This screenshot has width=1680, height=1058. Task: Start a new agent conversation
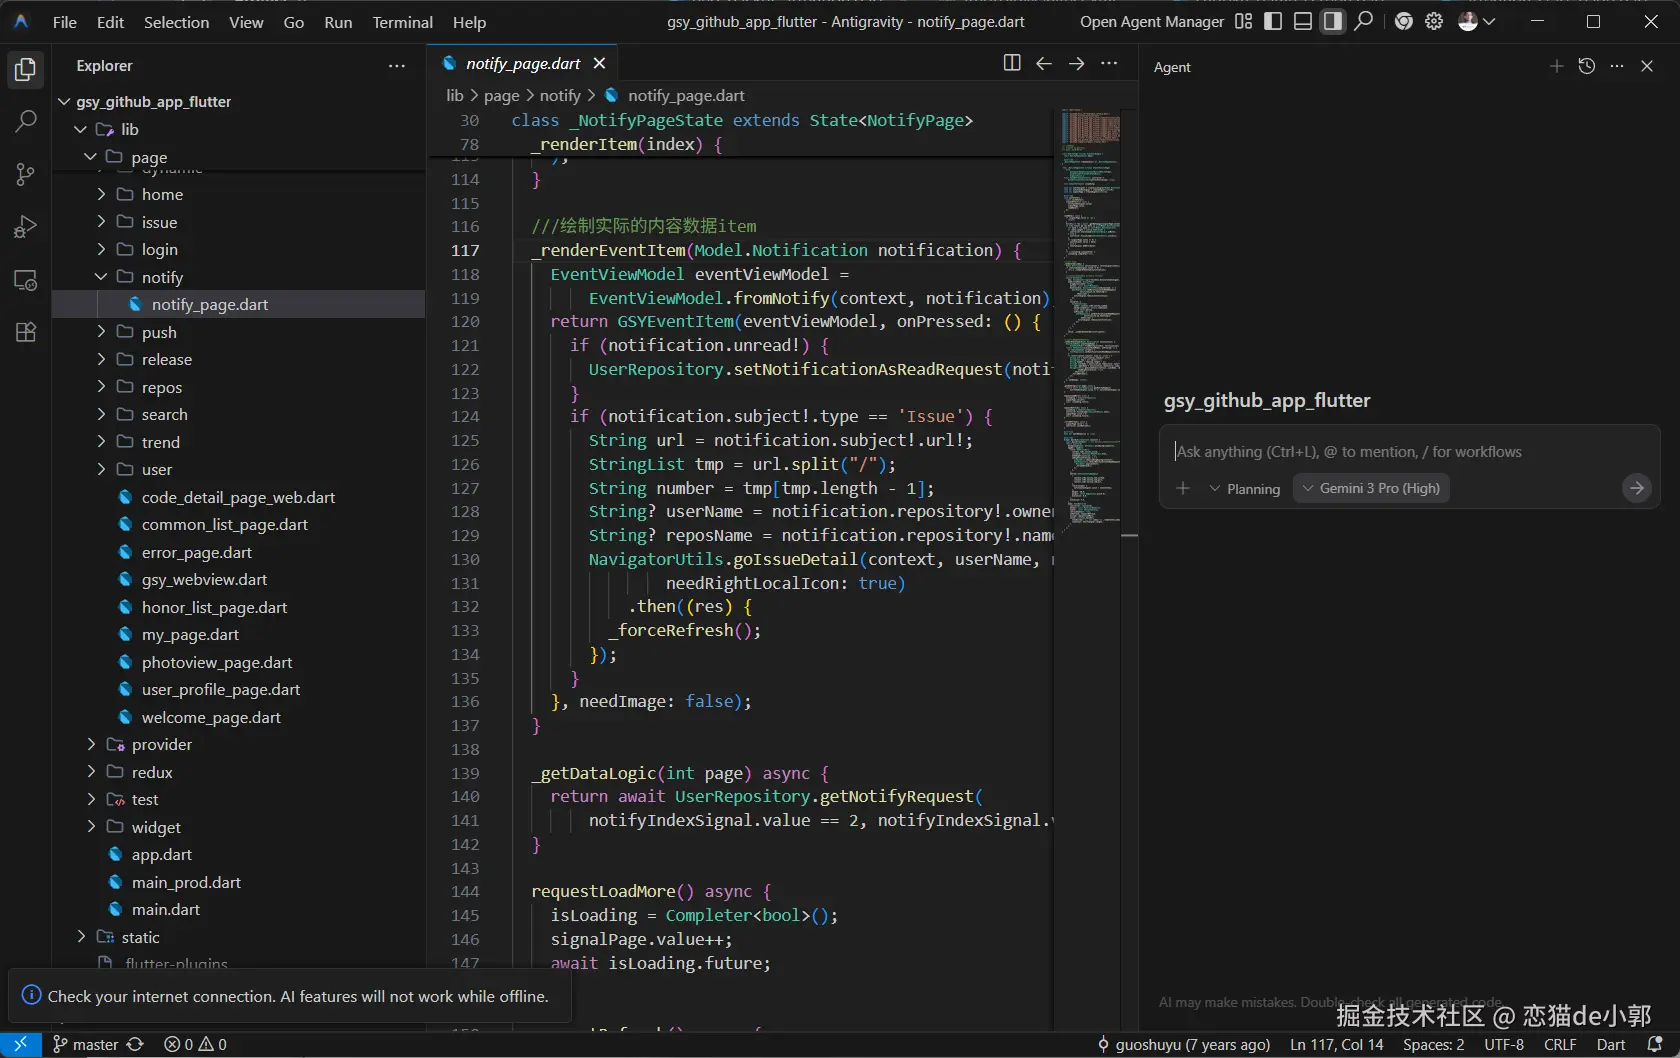pyautogui.click(x=1556, y=66)
